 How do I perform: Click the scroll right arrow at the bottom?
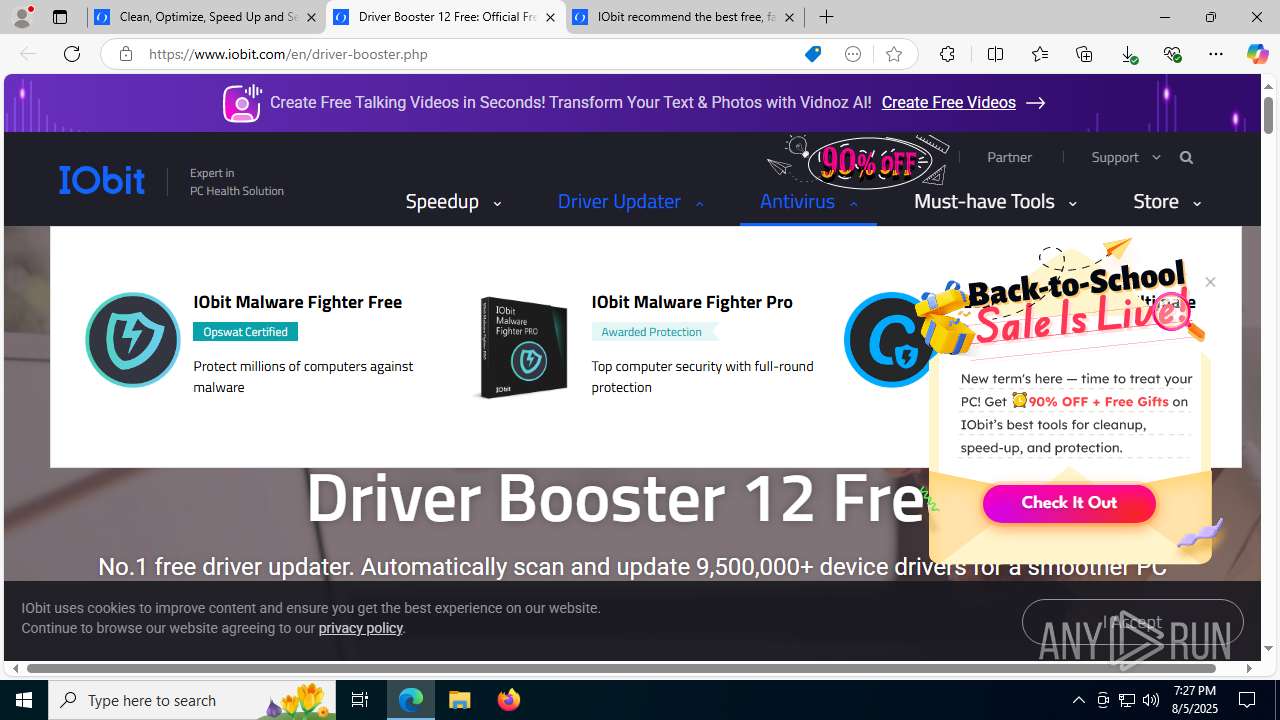point(1249,668)
